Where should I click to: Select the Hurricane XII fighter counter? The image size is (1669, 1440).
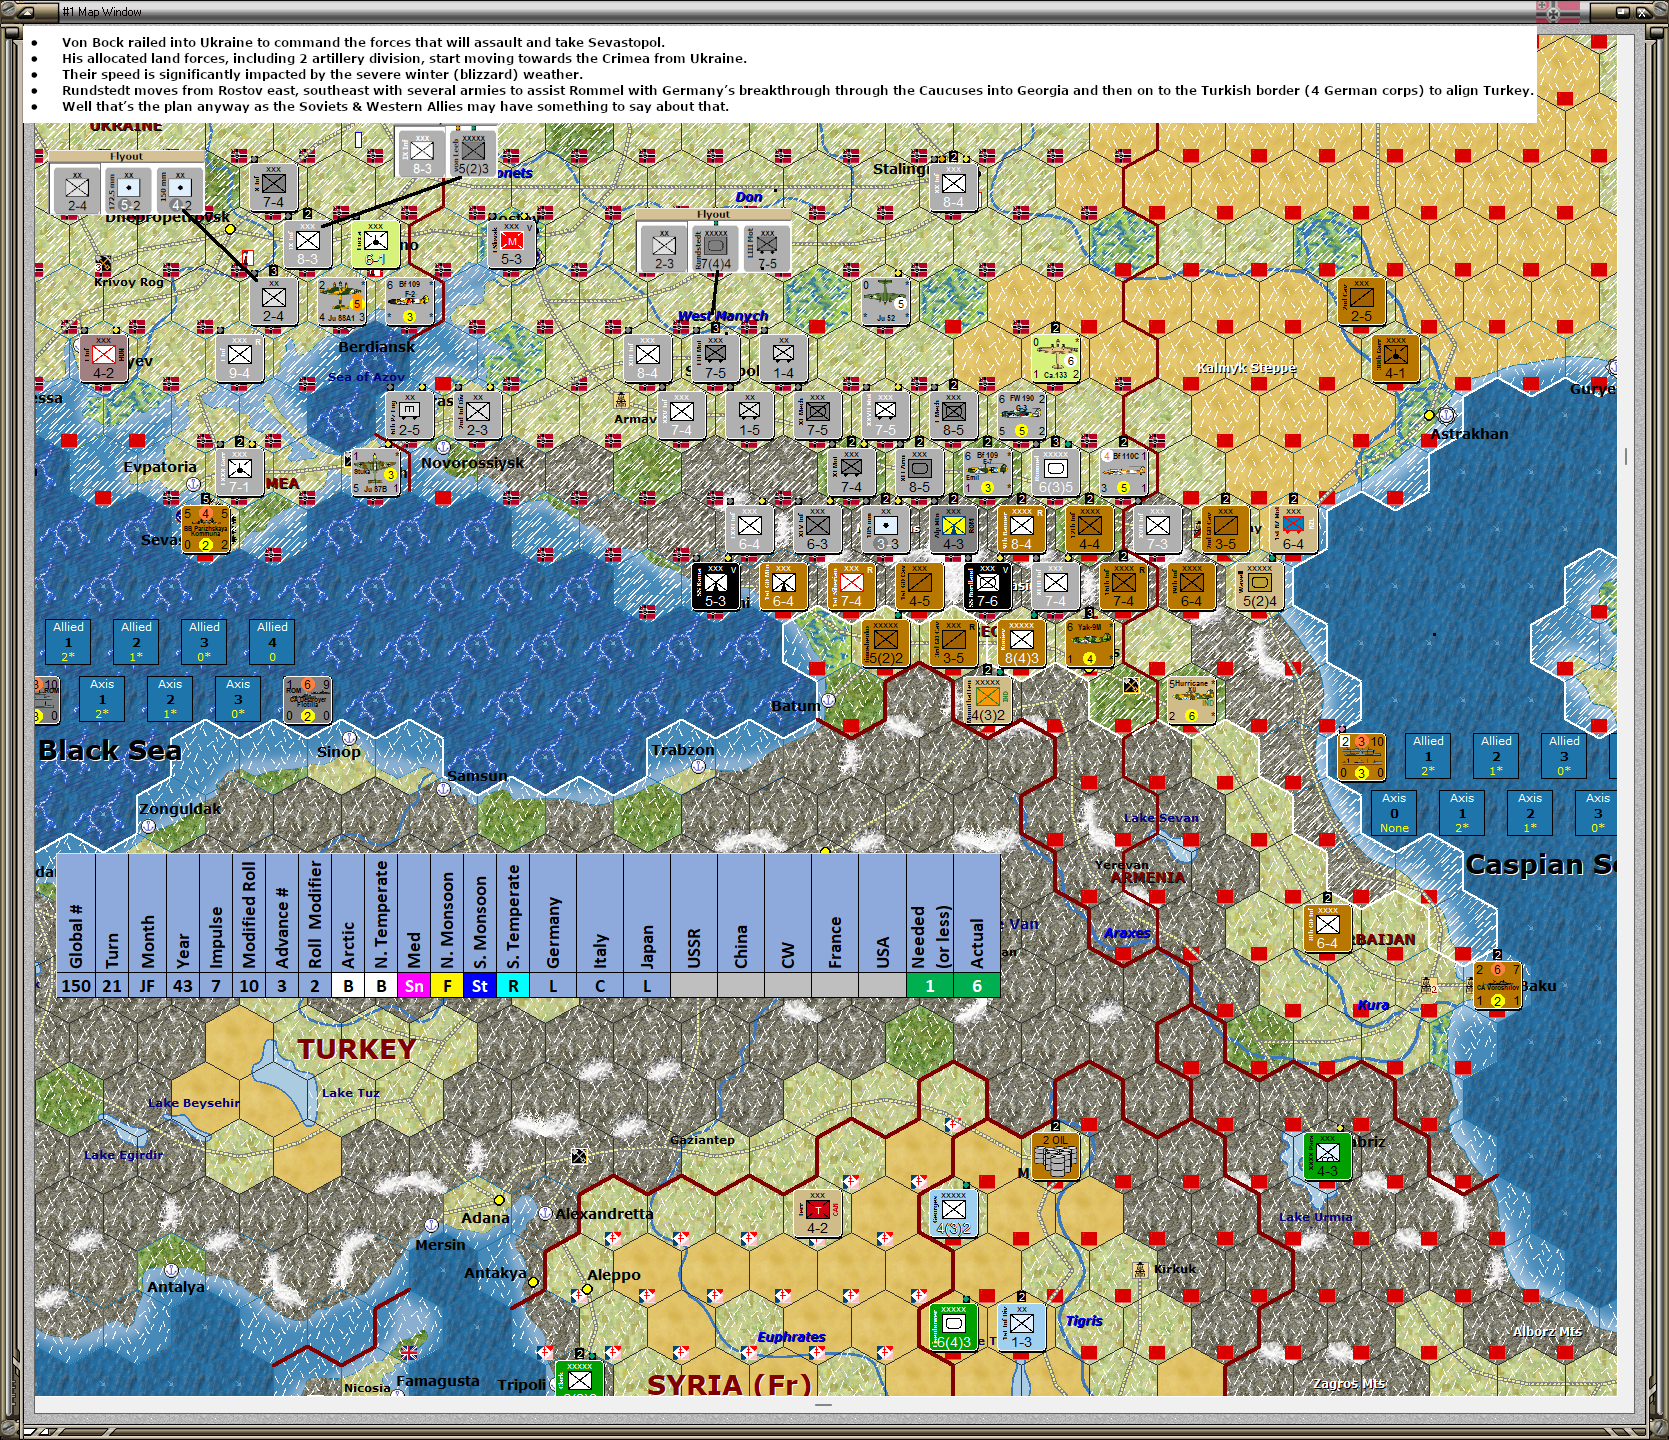(x=1191, y=701)
